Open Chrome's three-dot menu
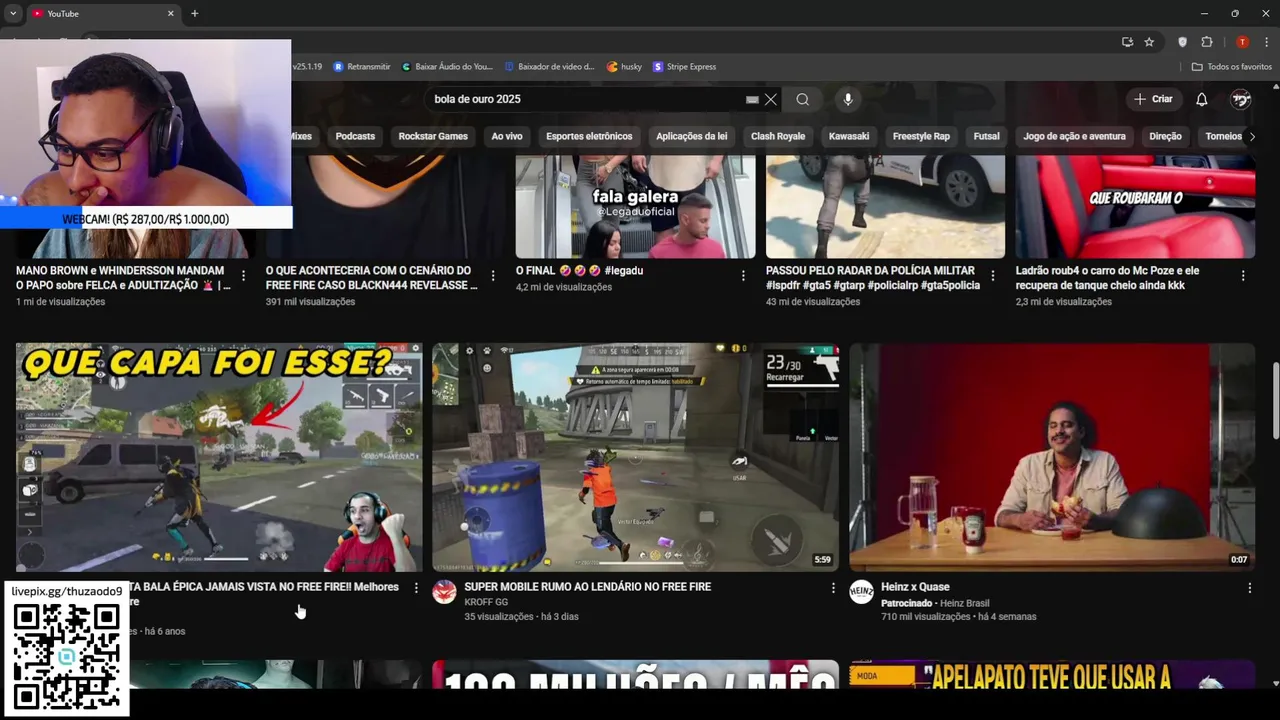This screenshot has width=1280, height=720. coord(1267,42)
